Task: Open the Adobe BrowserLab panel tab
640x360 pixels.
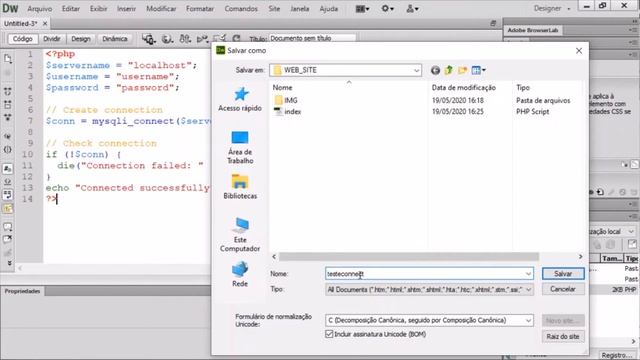Action: [x=533, y=30]
